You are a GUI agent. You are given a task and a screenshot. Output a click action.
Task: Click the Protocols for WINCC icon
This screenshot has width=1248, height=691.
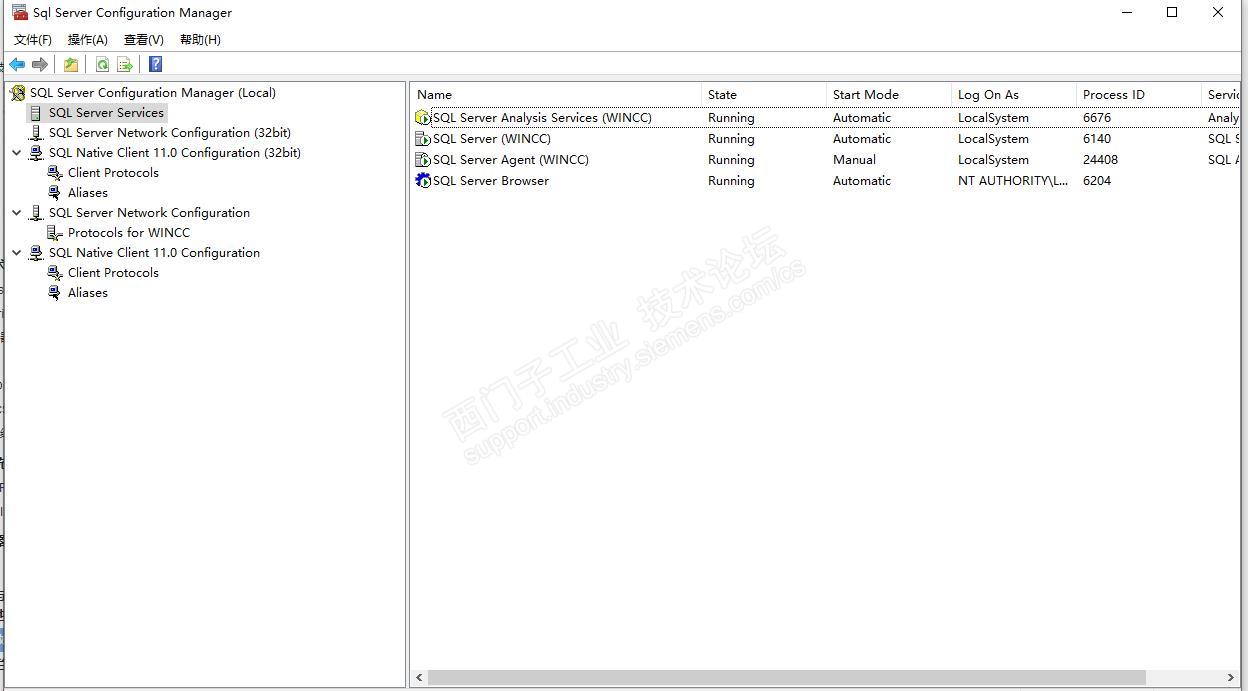(55, 233)
